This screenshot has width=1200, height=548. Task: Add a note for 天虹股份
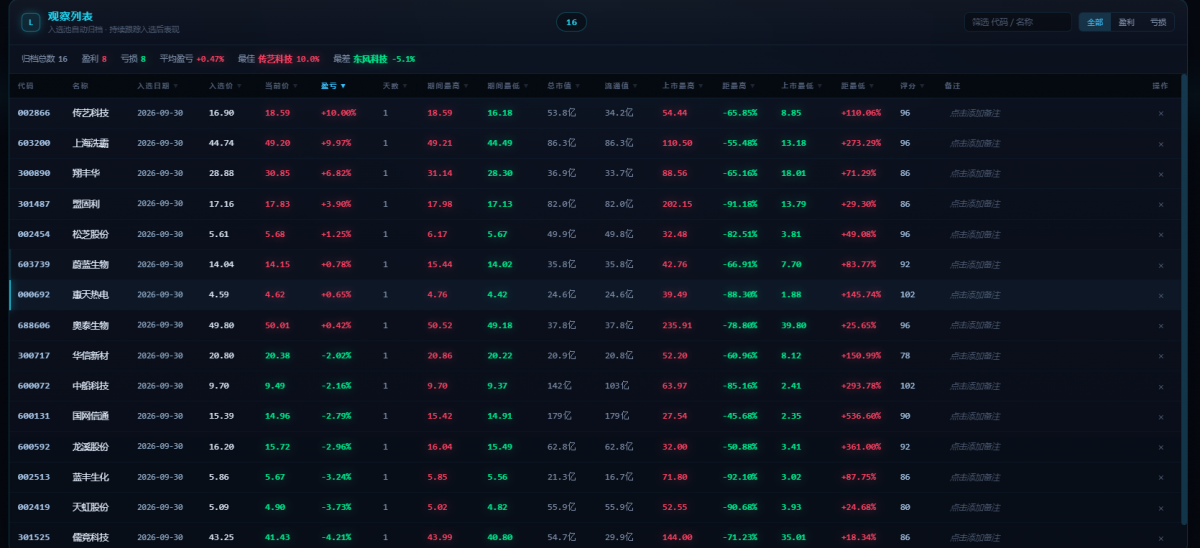[x=975, y=507]
